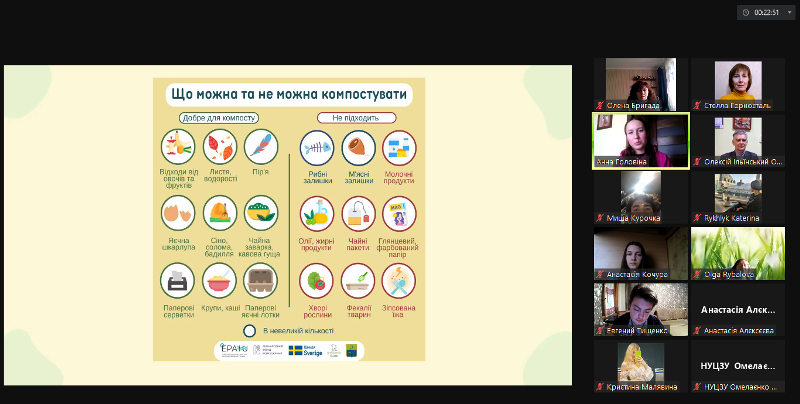Select Анна Головіна's active speaker video
The width and height of the screenshot is (800, 404).
[641, 140]
